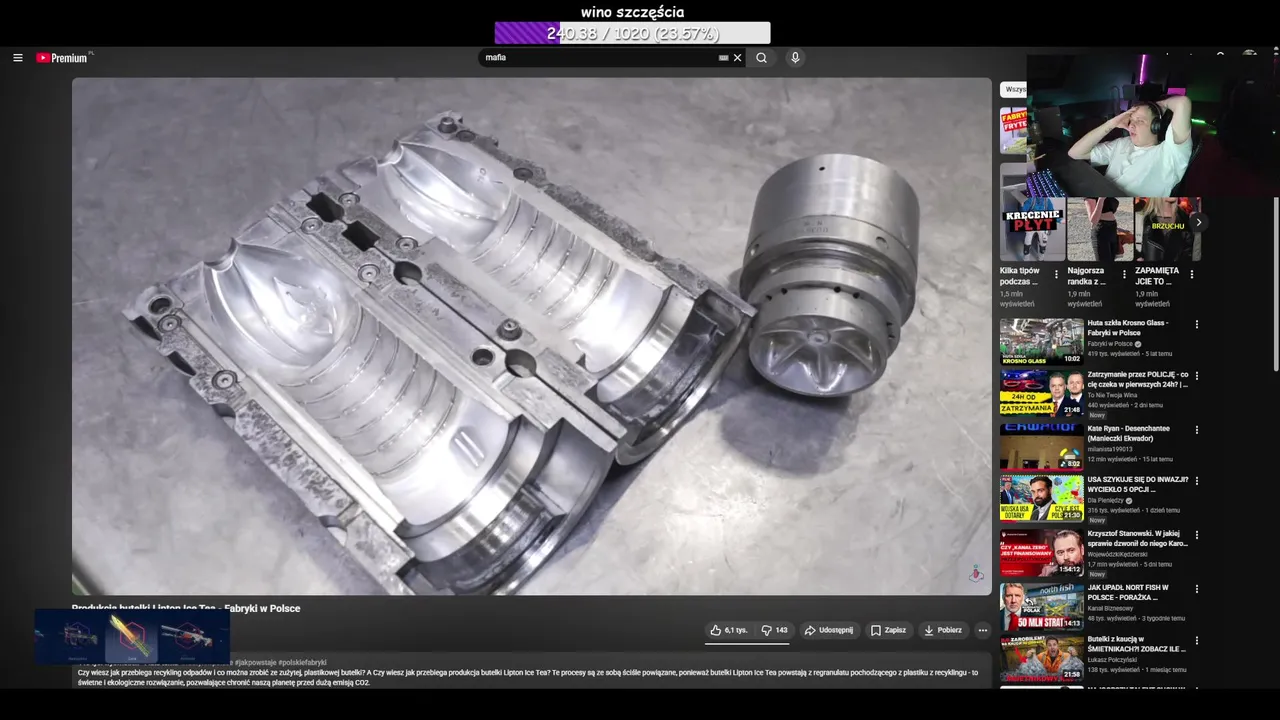1280x720 pixels.
Task: Dislike the video (143)
Action: (x=774, y=630)
